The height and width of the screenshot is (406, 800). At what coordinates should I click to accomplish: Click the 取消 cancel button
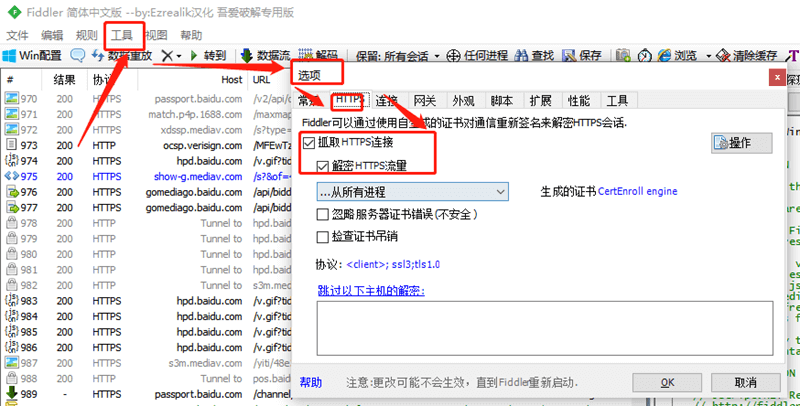point(746,383)
